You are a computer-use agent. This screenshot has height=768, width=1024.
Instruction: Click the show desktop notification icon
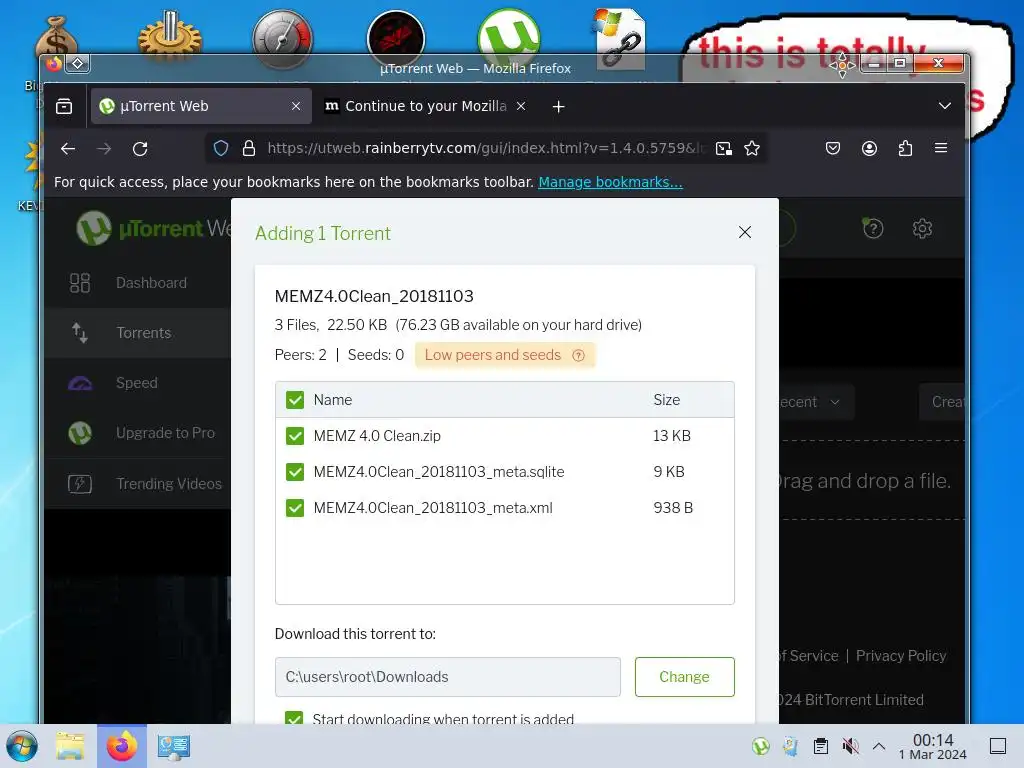[998, 746]
